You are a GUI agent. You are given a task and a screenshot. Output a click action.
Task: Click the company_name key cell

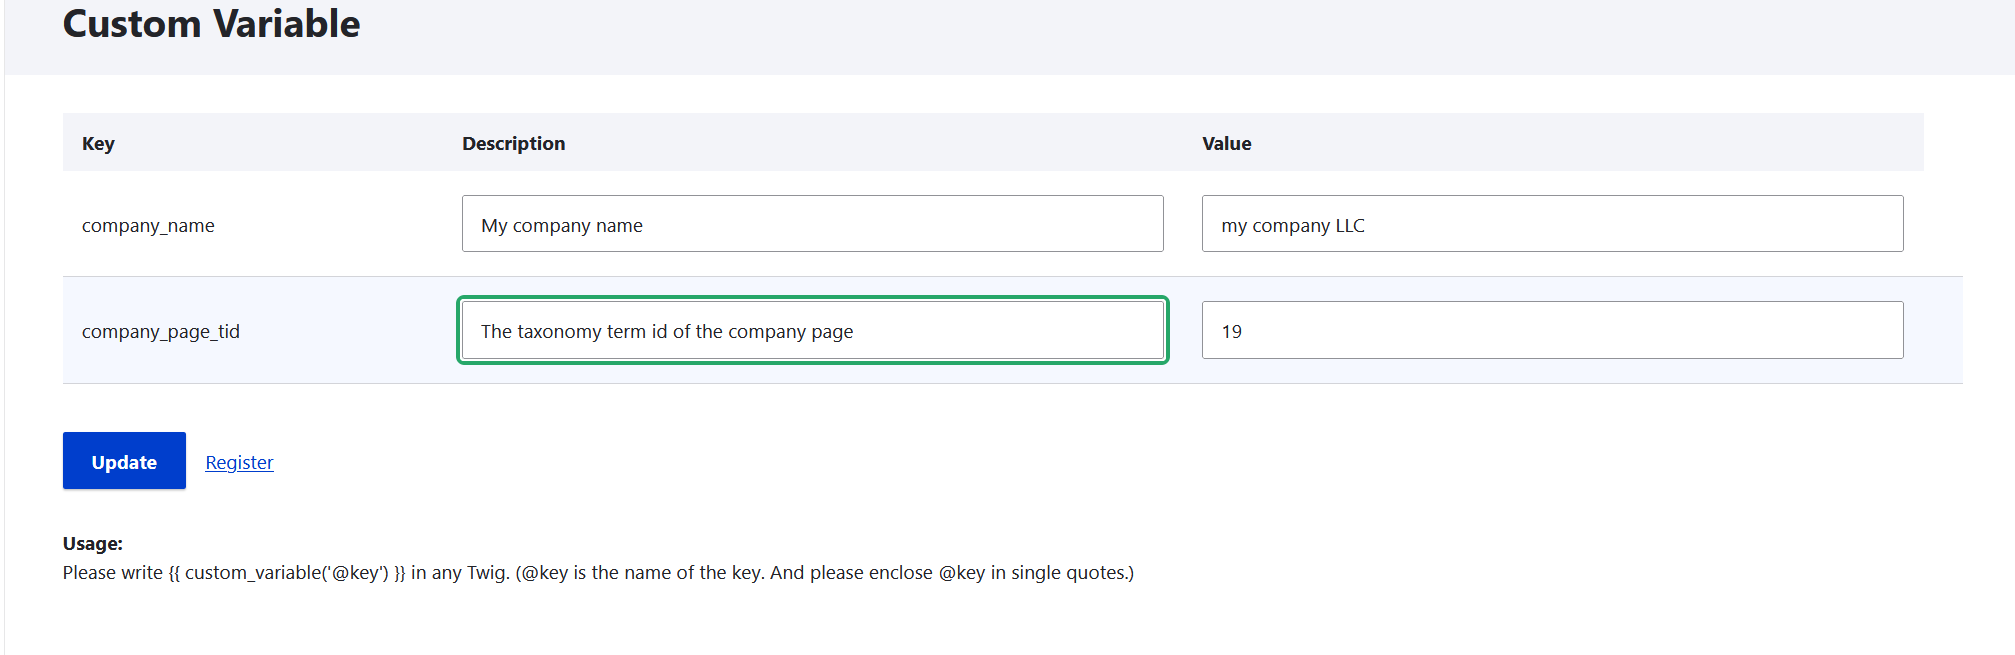click(148, 226)
